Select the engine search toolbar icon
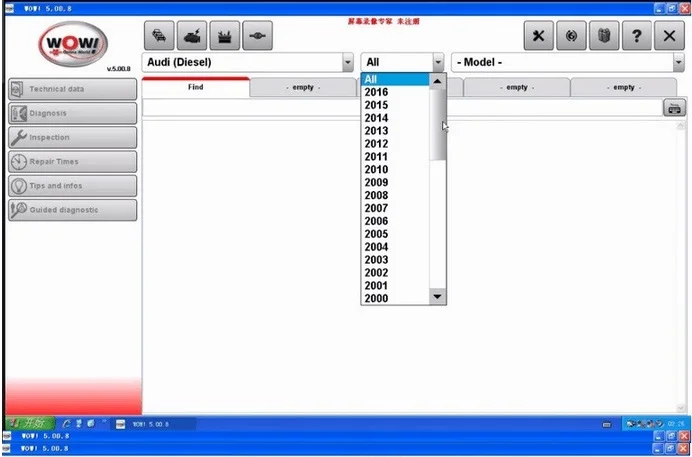The height and width of the screenshot is (457, 692). (x=192, y=36)
